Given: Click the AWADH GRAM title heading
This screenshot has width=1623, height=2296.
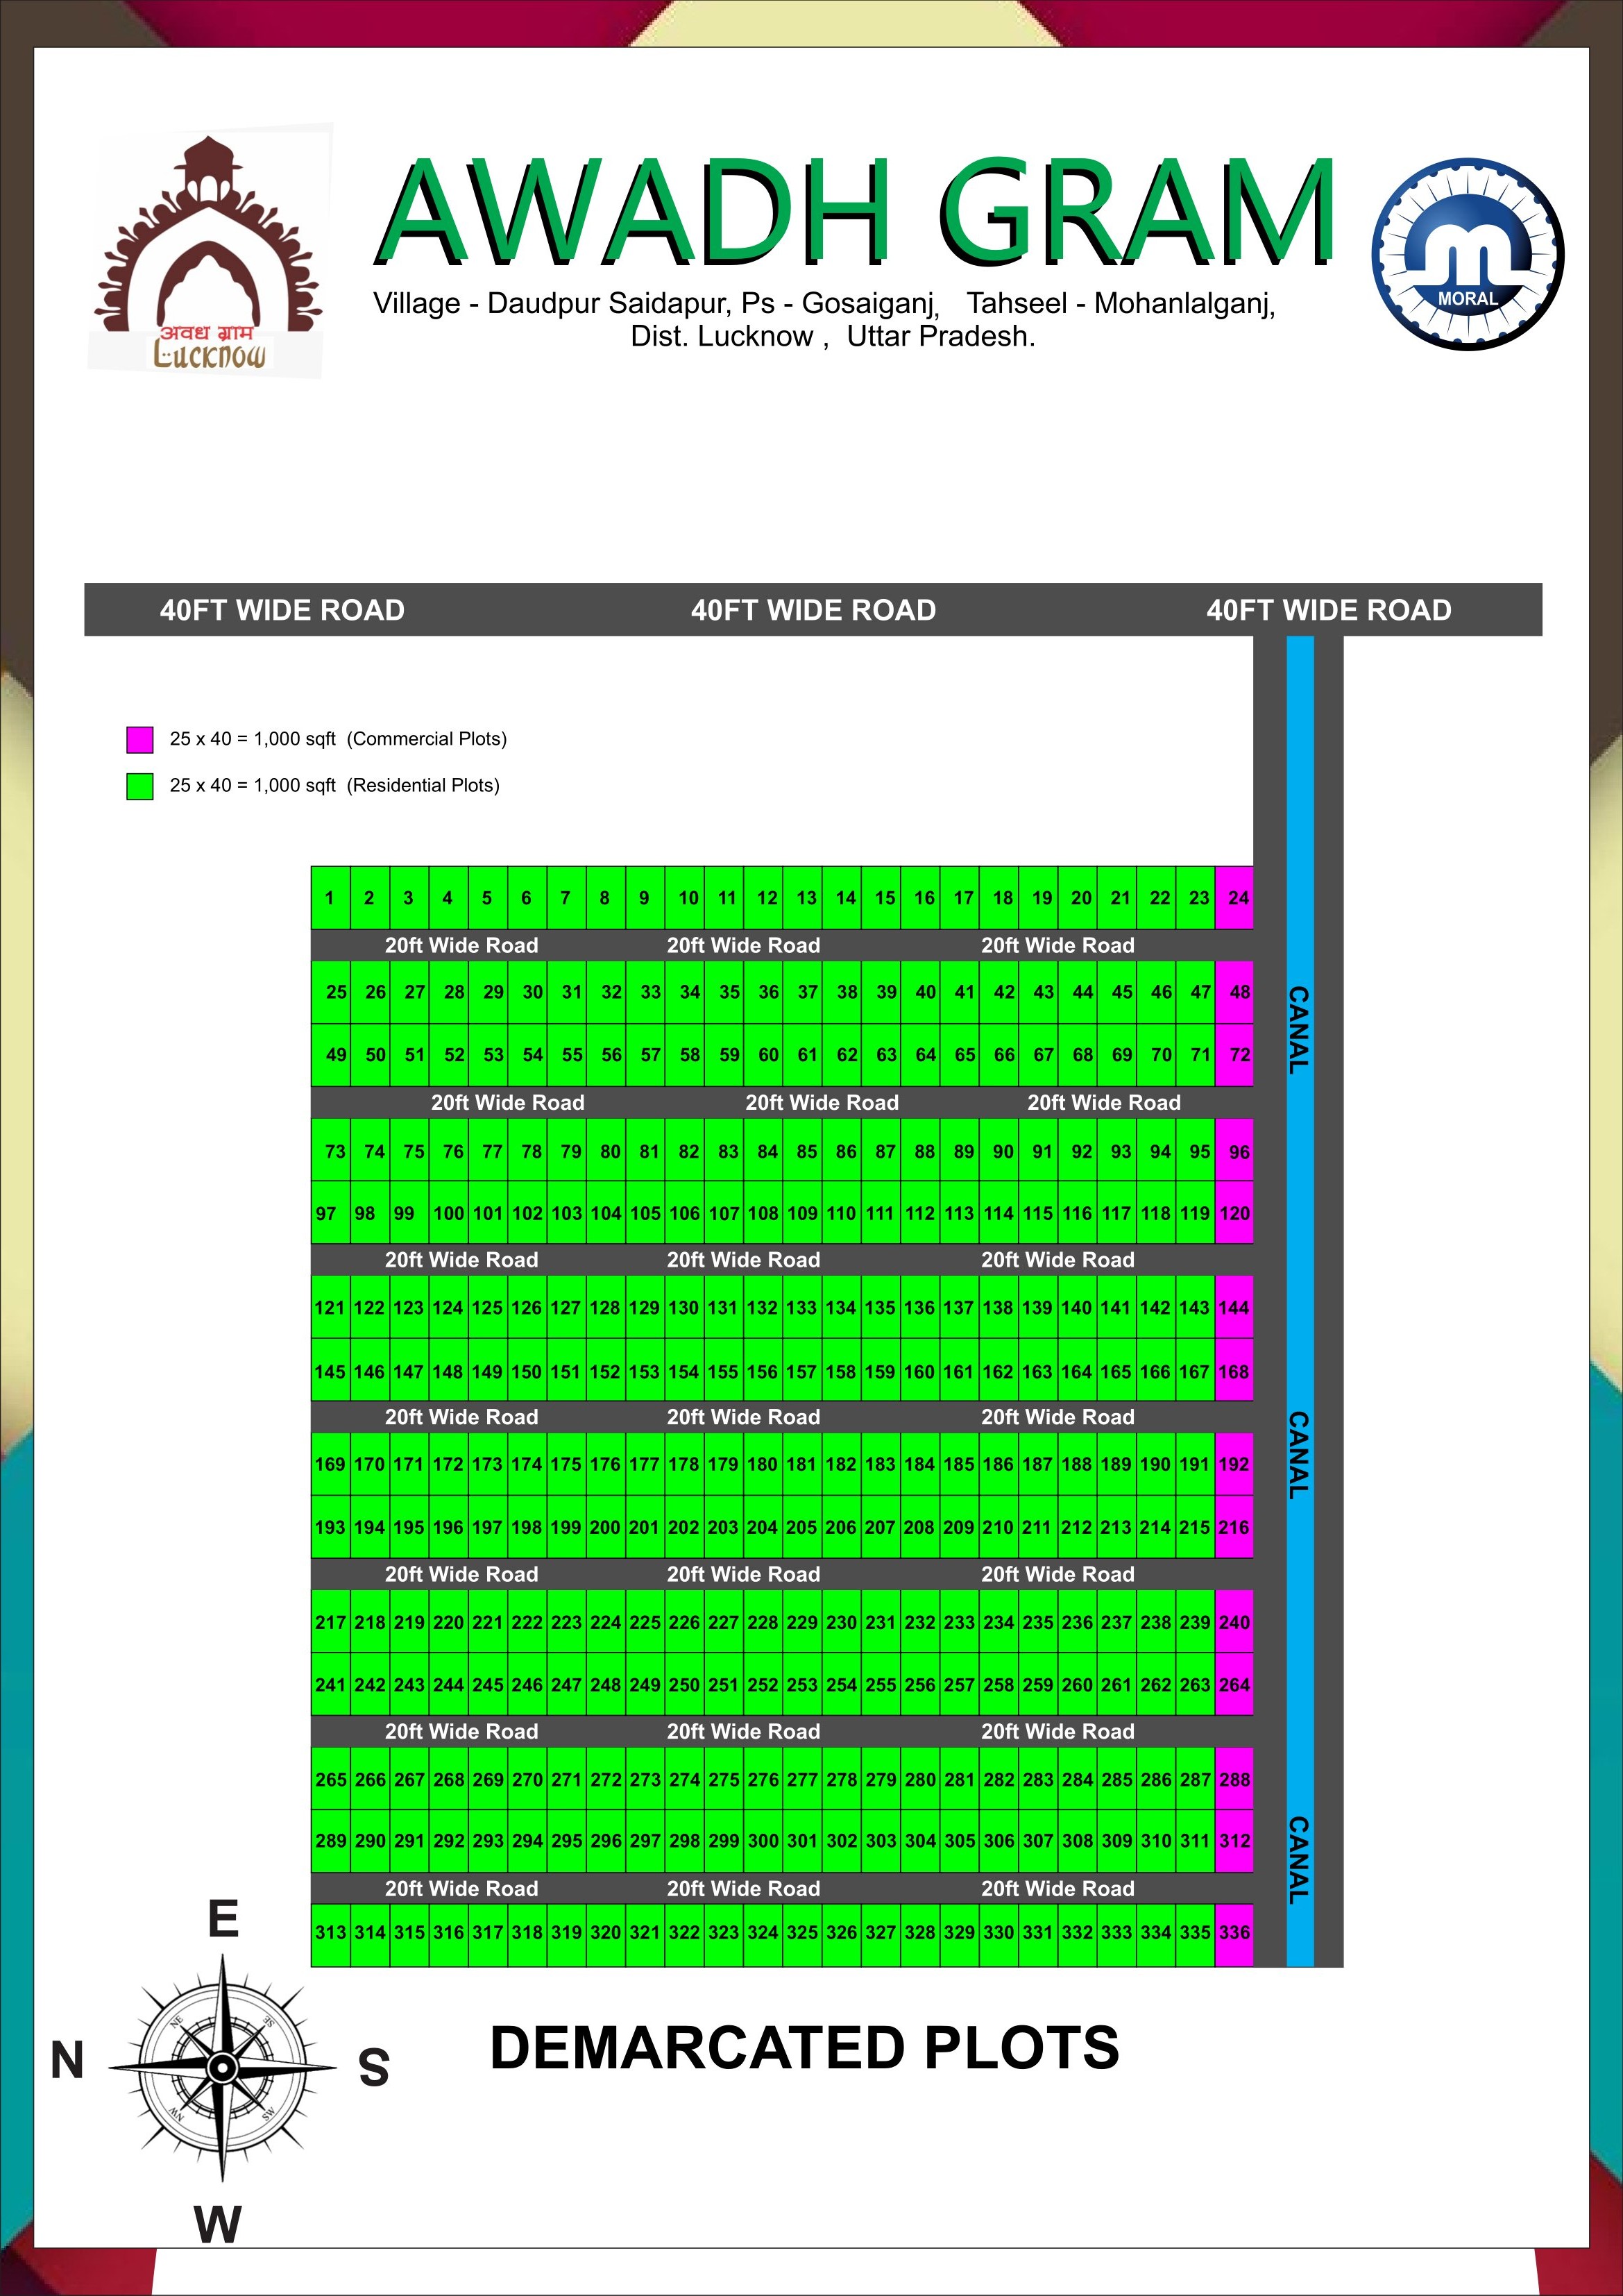Looking at the screenshot, I should (x=855, y=212).
